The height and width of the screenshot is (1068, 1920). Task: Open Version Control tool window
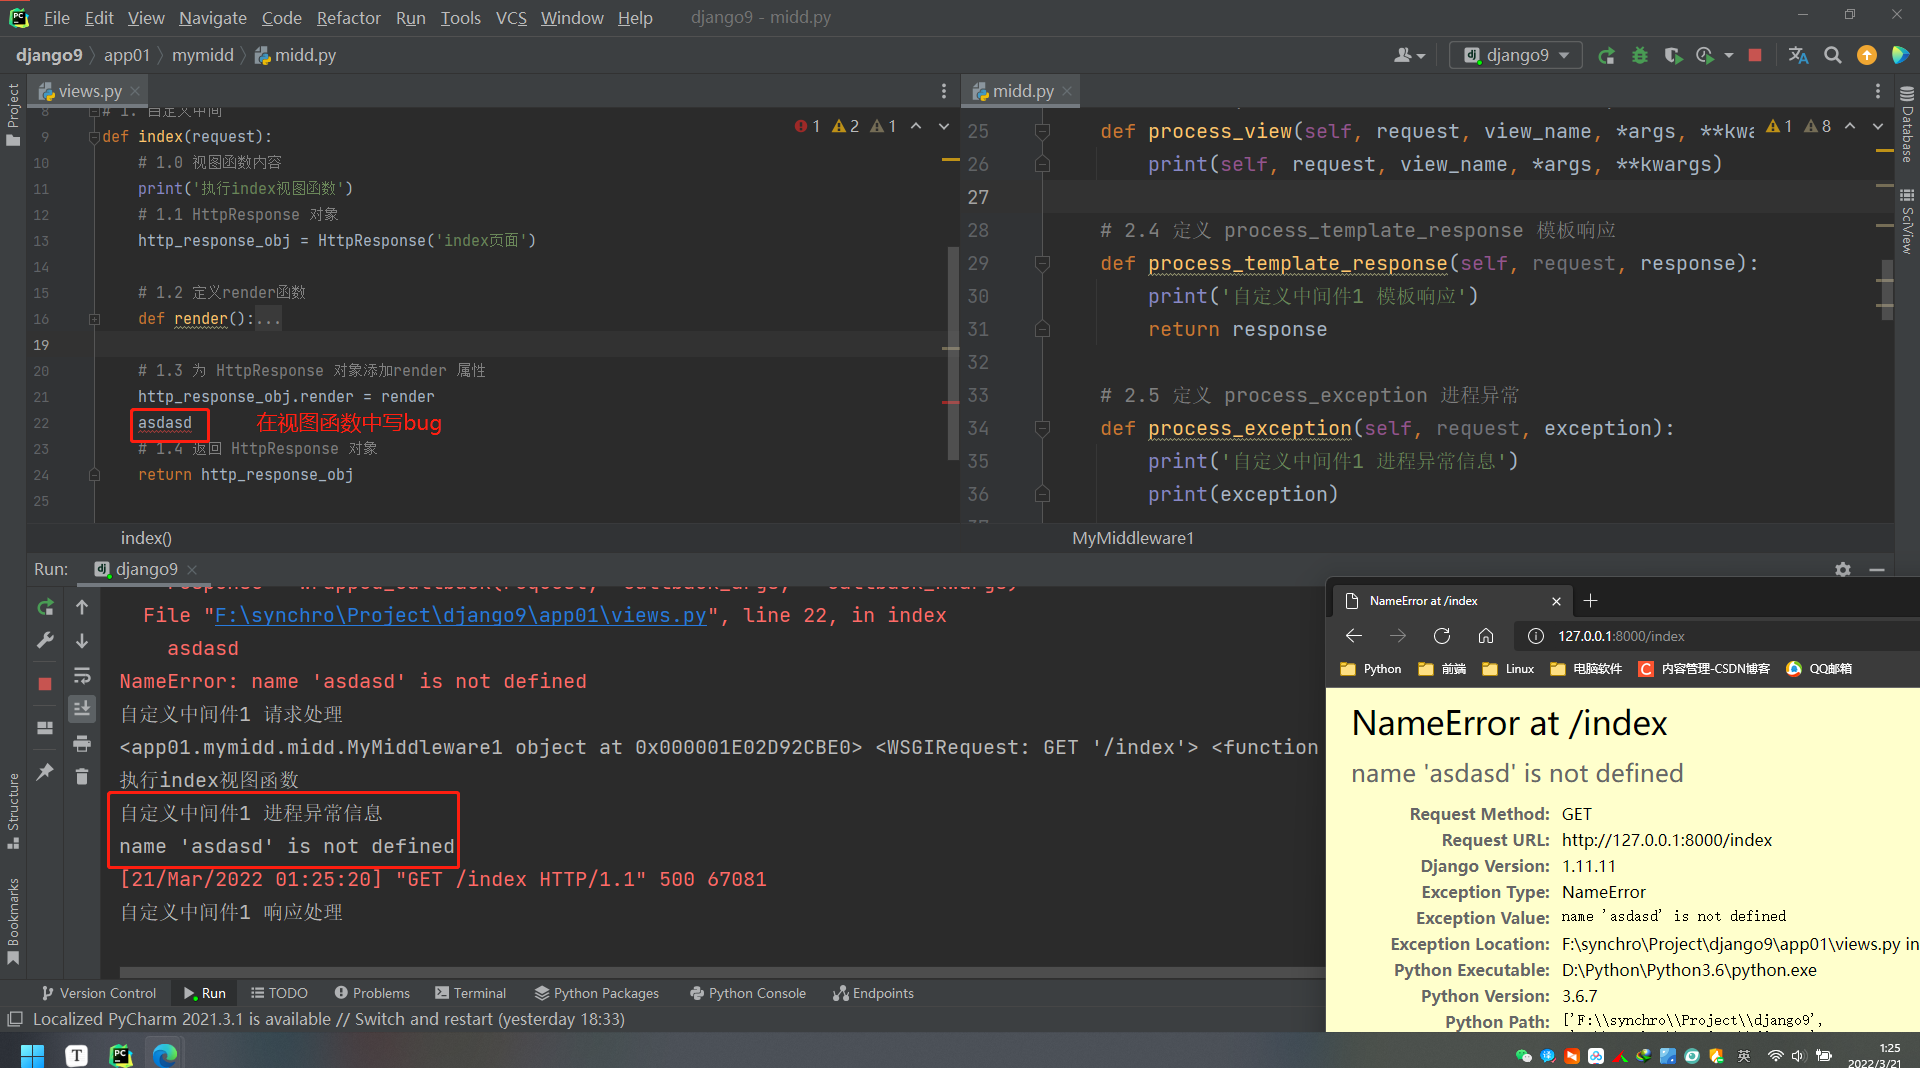coord(99,993)
